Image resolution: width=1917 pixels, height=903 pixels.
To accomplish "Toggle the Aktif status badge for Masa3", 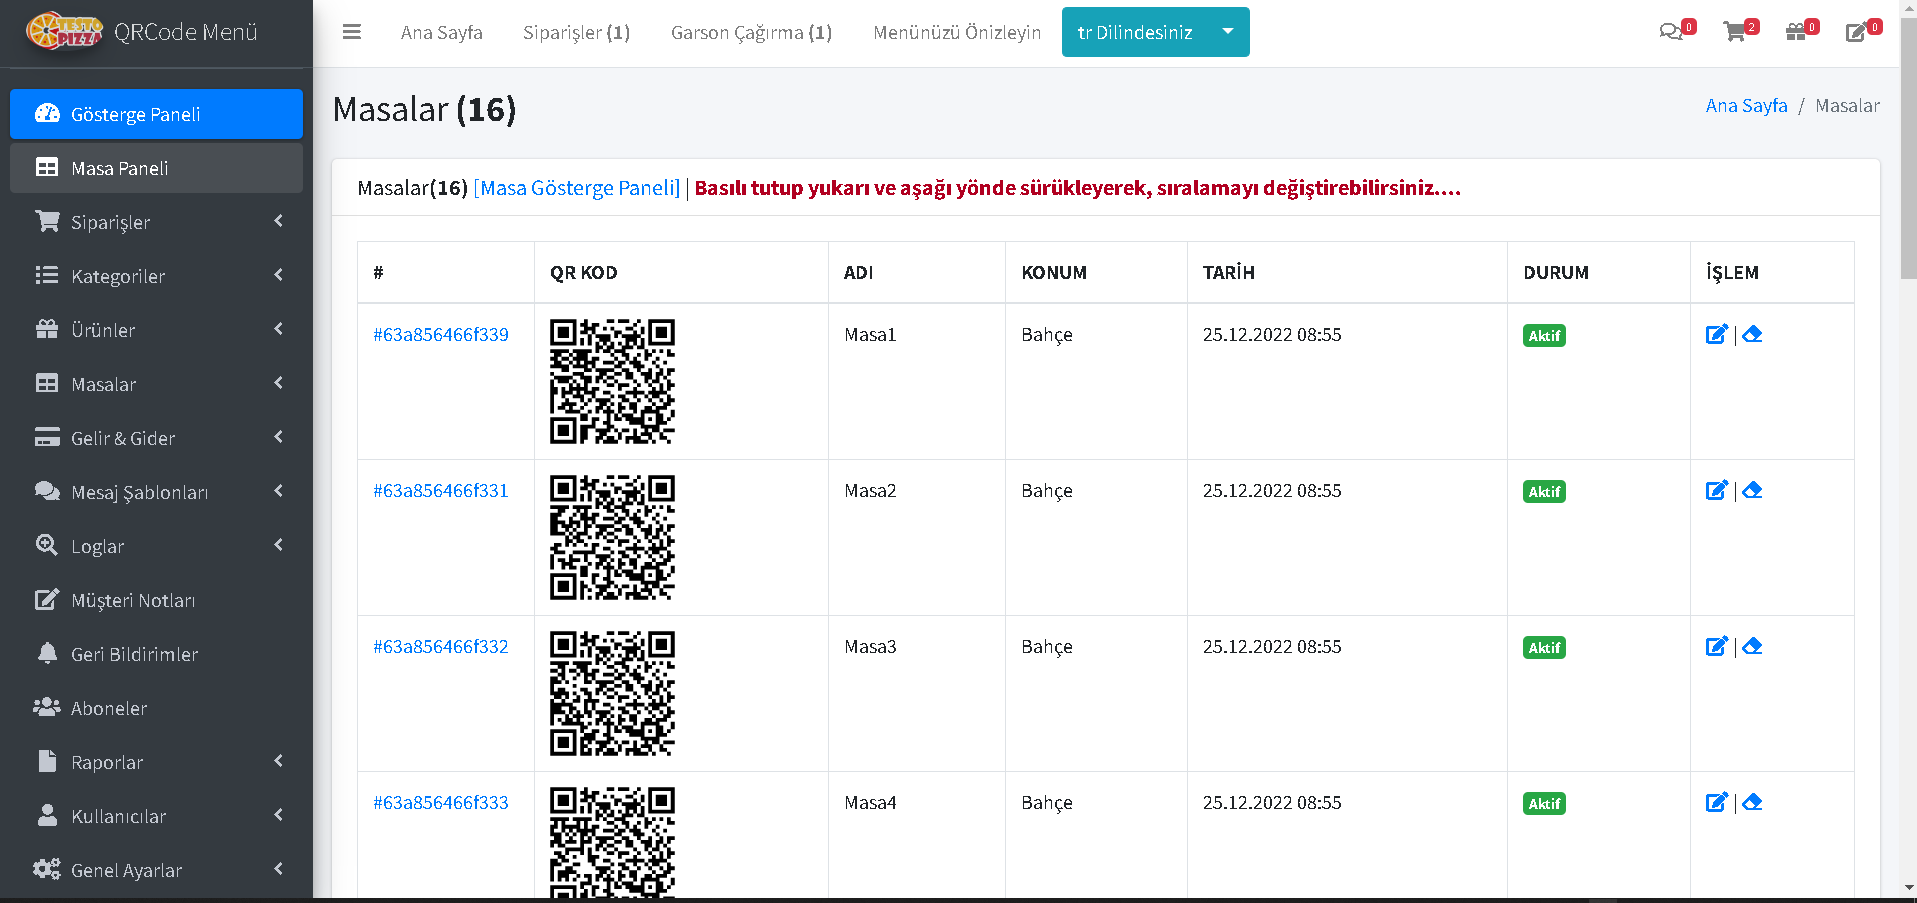I will [x=1544, y=648].
